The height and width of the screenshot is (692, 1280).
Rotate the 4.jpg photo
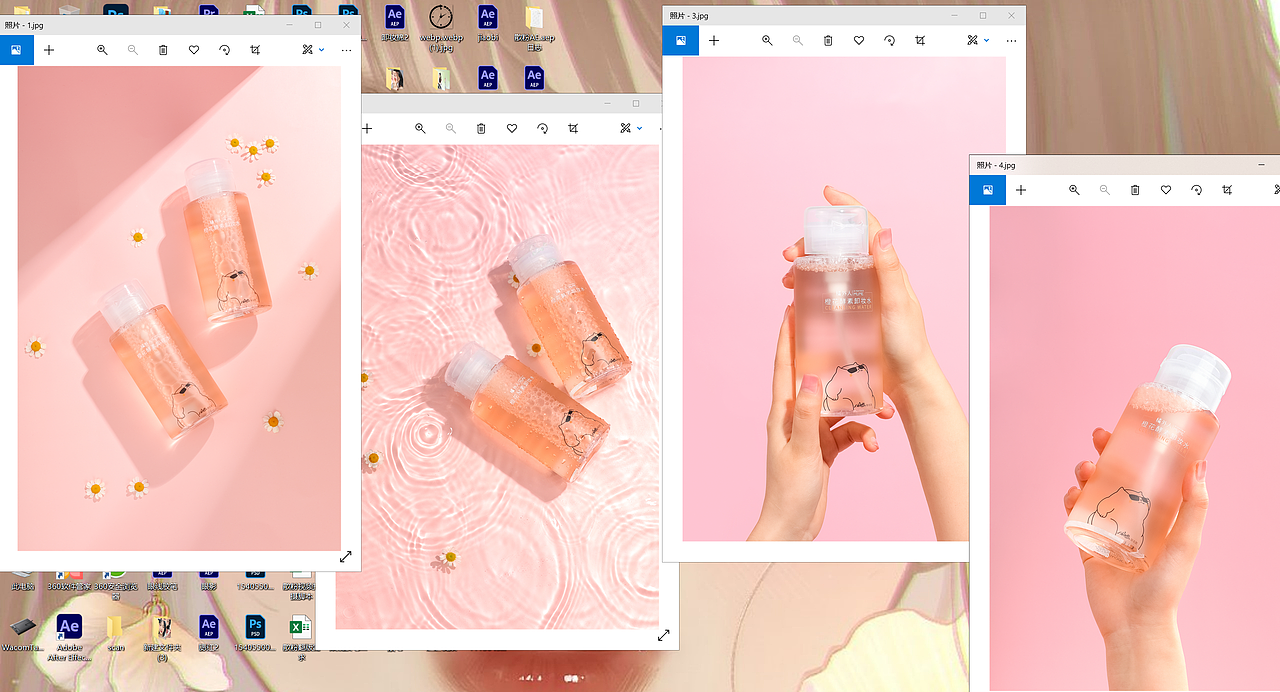point(1196,189)
